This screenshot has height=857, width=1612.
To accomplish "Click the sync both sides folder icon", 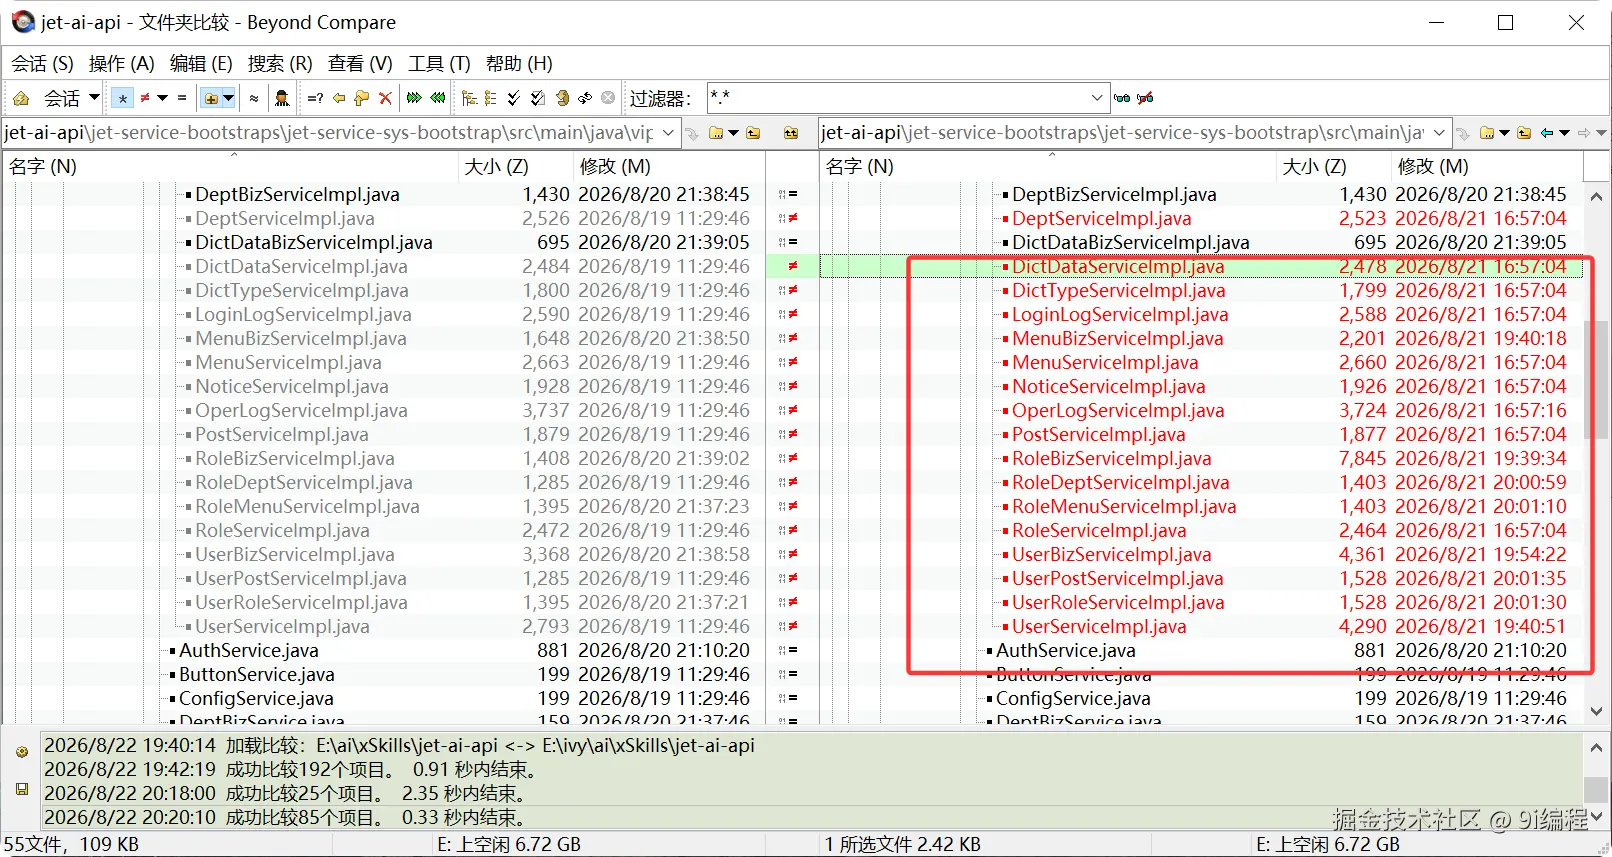I will point(791,133).
